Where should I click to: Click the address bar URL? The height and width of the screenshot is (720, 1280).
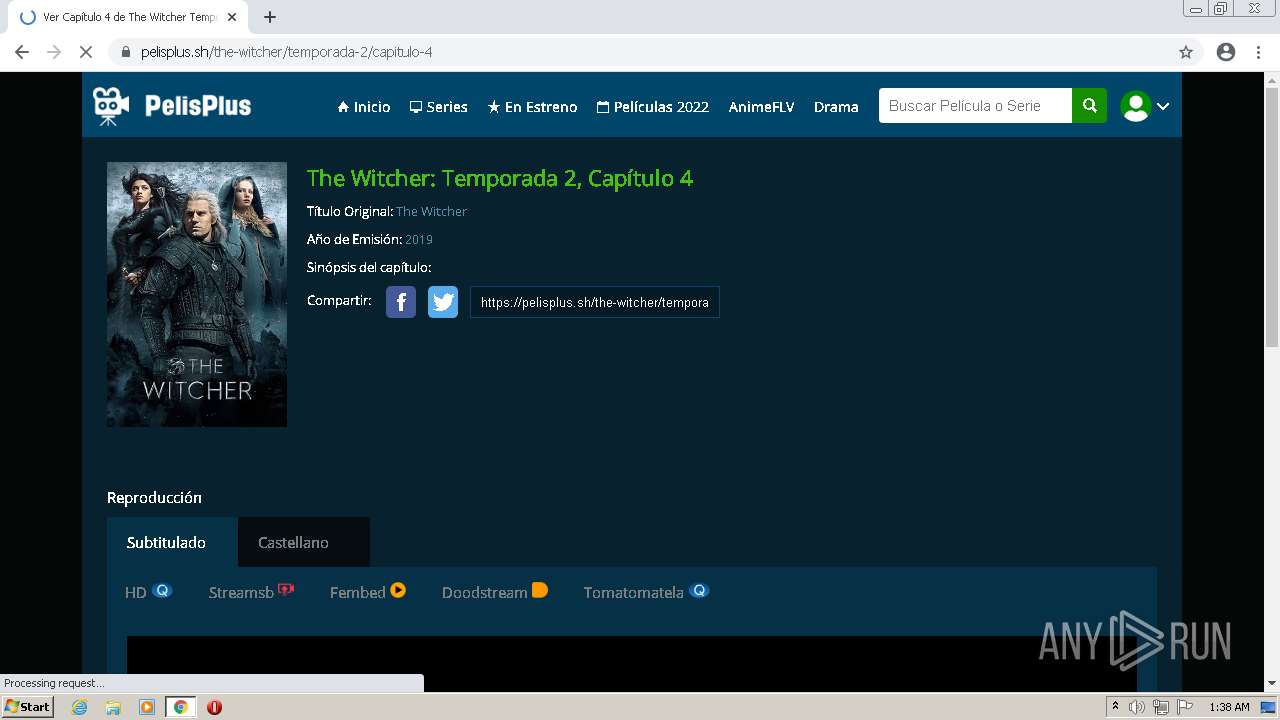286,52
